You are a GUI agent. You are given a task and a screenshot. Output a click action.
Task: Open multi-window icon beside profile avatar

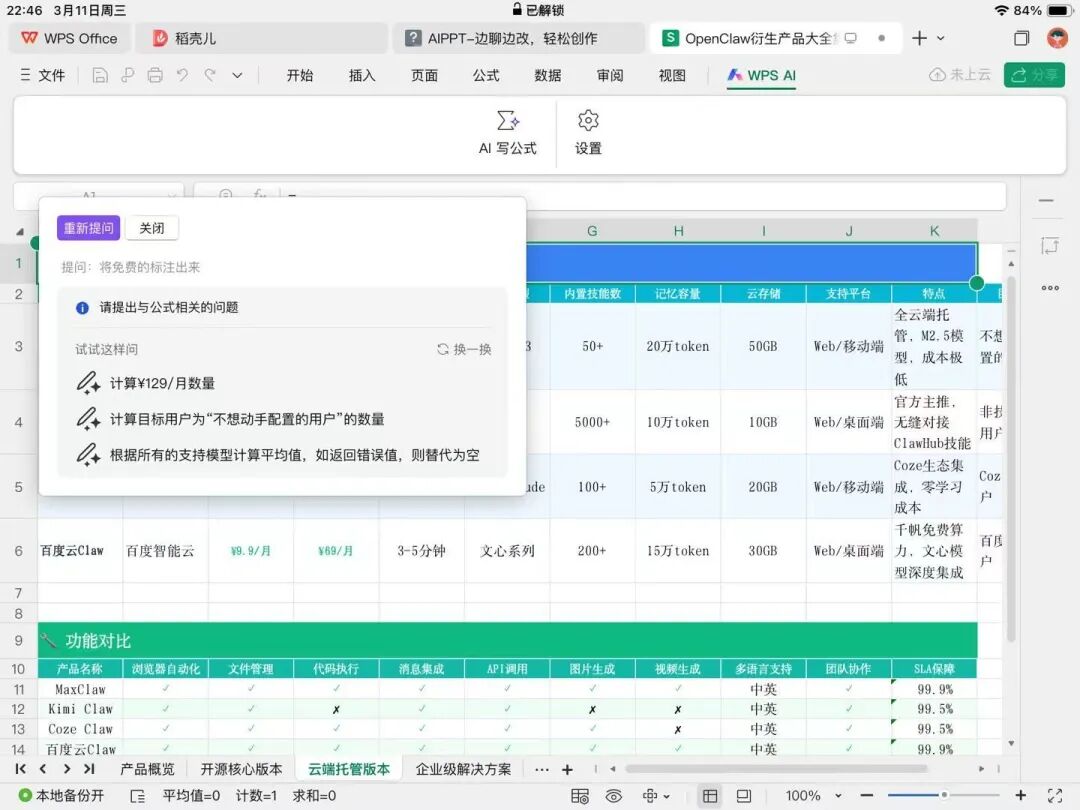click(1021, 39)
